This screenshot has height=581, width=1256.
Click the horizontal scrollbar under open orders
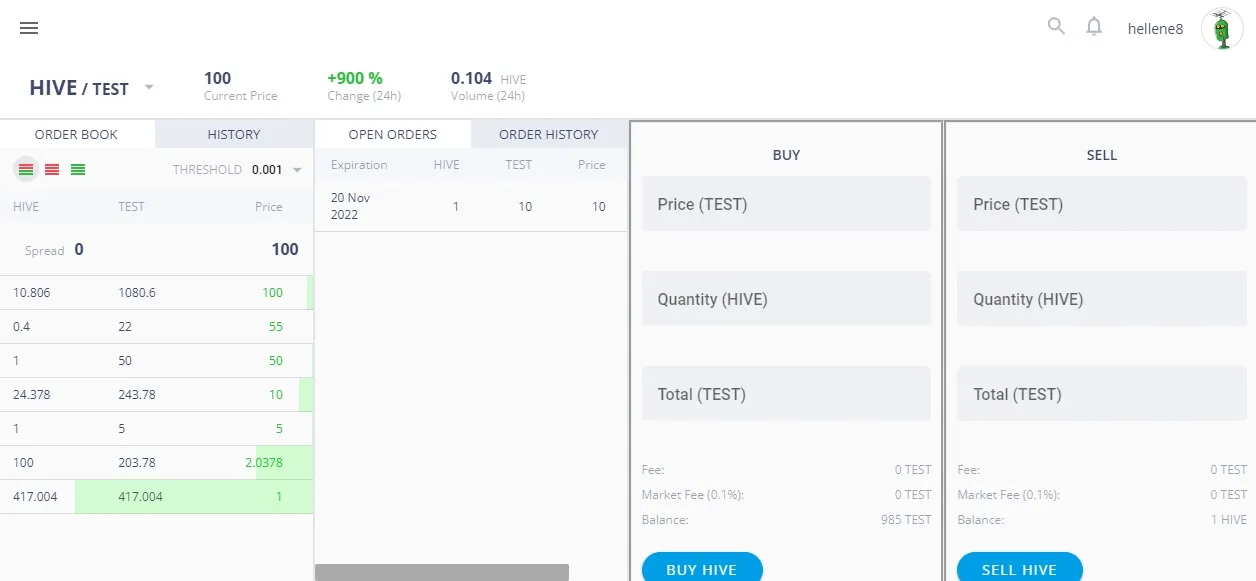click(x=442, y=572)
